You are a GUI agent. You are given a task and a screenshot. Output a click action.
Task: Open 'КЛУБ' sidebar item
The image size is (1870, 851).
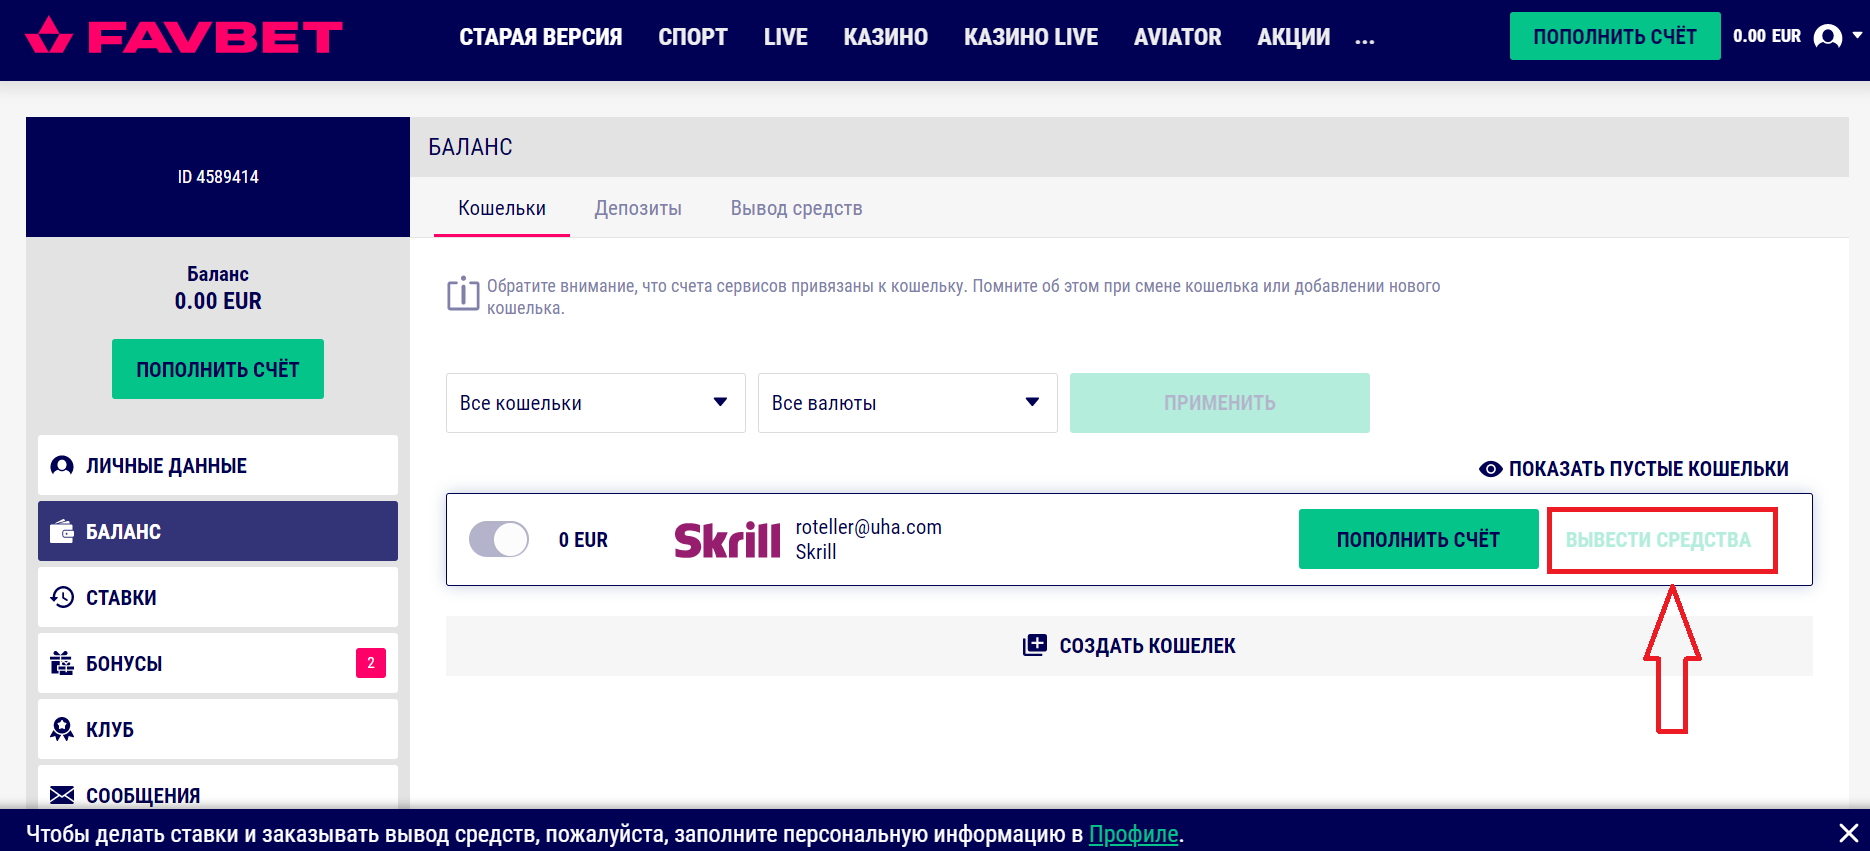(218, 729)
